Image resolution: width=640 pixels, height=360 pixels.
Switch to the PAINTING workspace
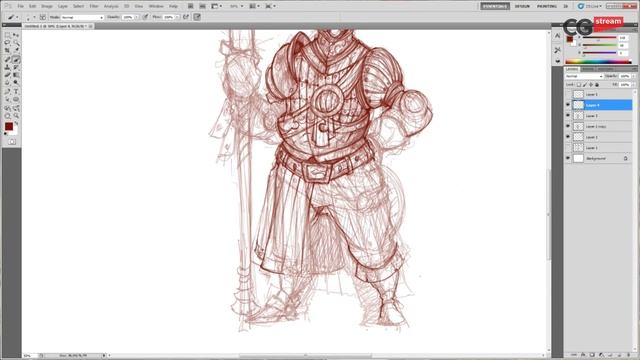547,6
